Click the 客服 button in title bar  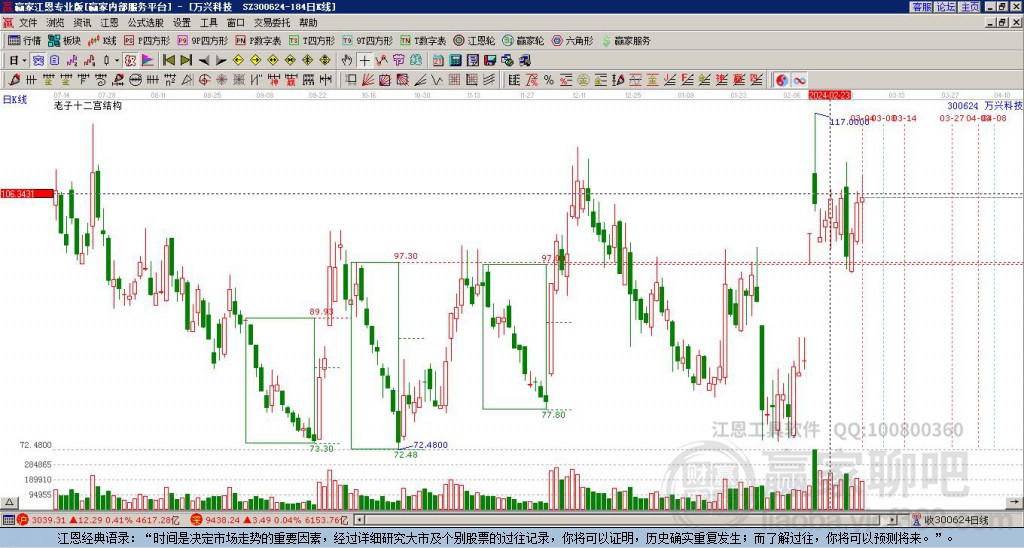pyautogui.click(x=922, y=7)
